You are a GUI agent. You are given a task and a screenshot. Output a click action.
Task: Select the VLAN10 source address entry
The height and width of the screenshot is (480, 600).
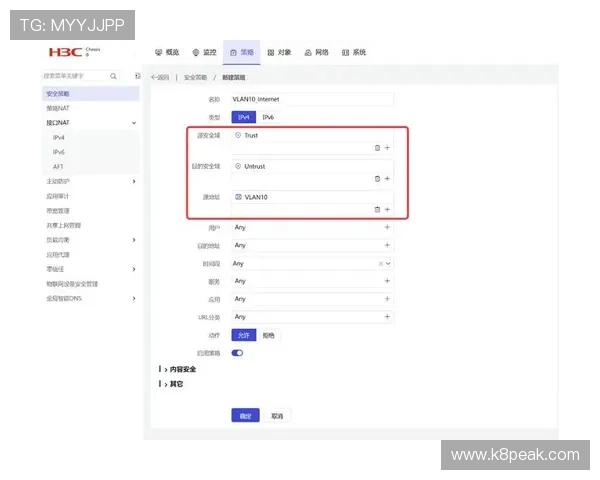tap(251, 197)
